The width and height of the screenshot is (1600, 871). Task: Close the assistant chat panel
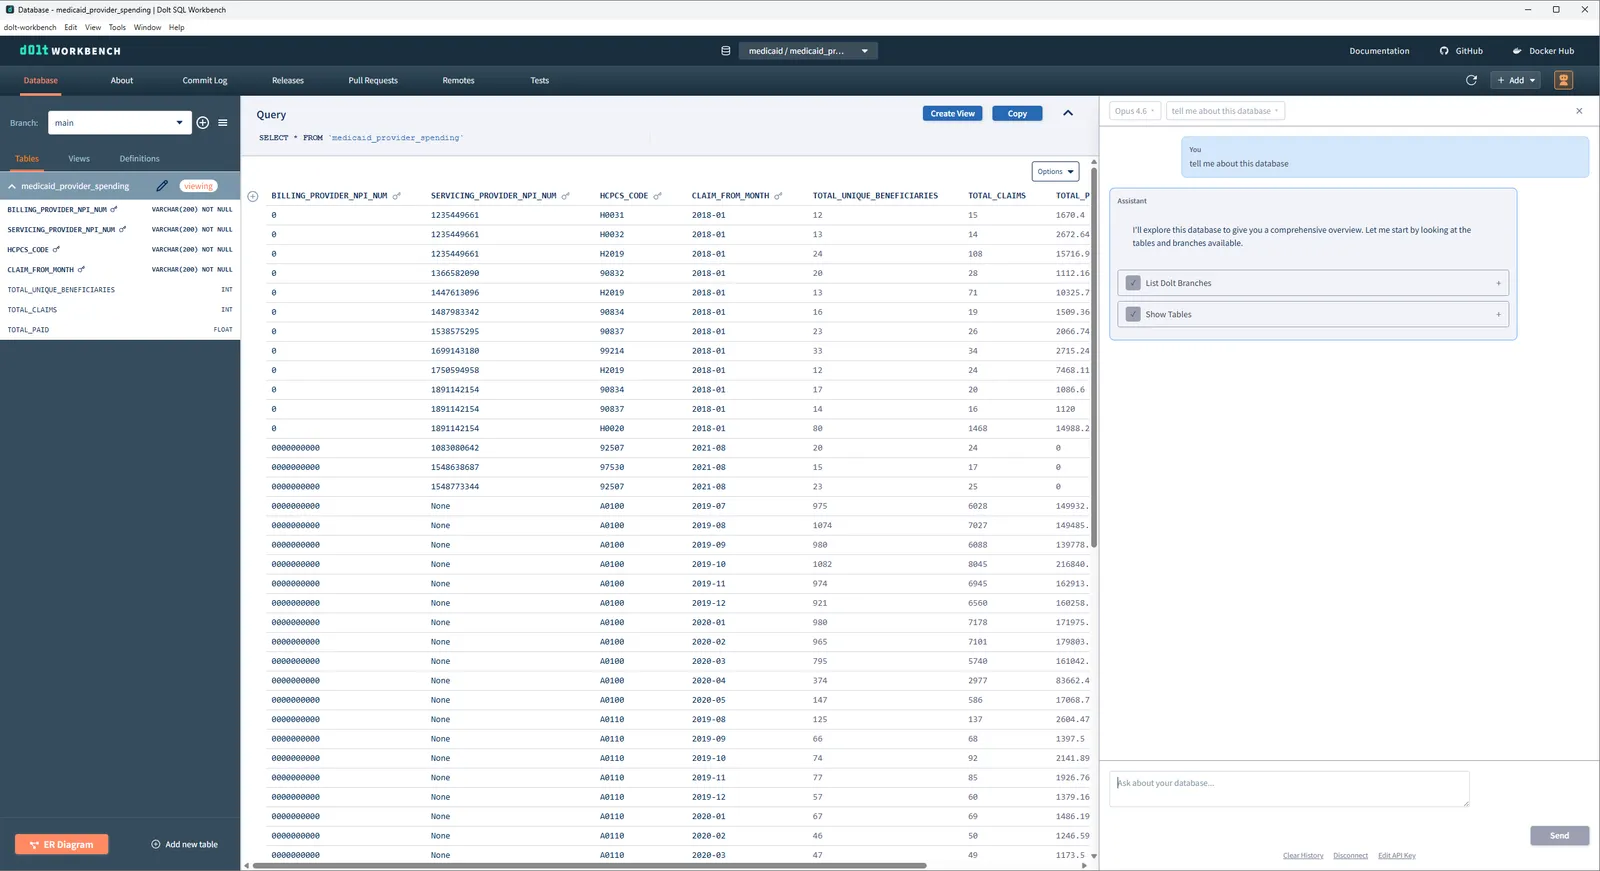tap(1579, 111)
